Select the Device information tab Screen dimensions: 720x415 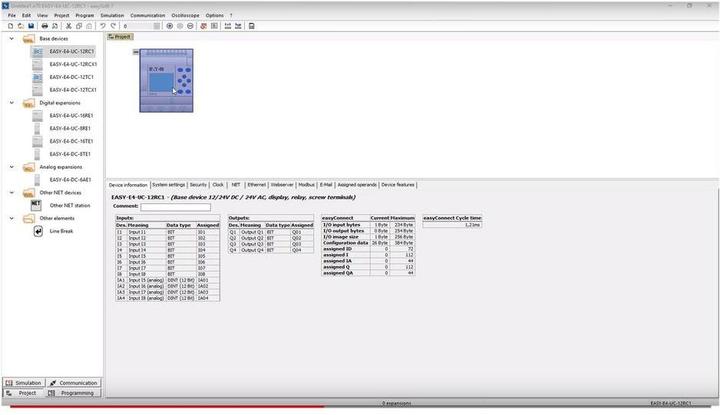(x=128, y=185)
